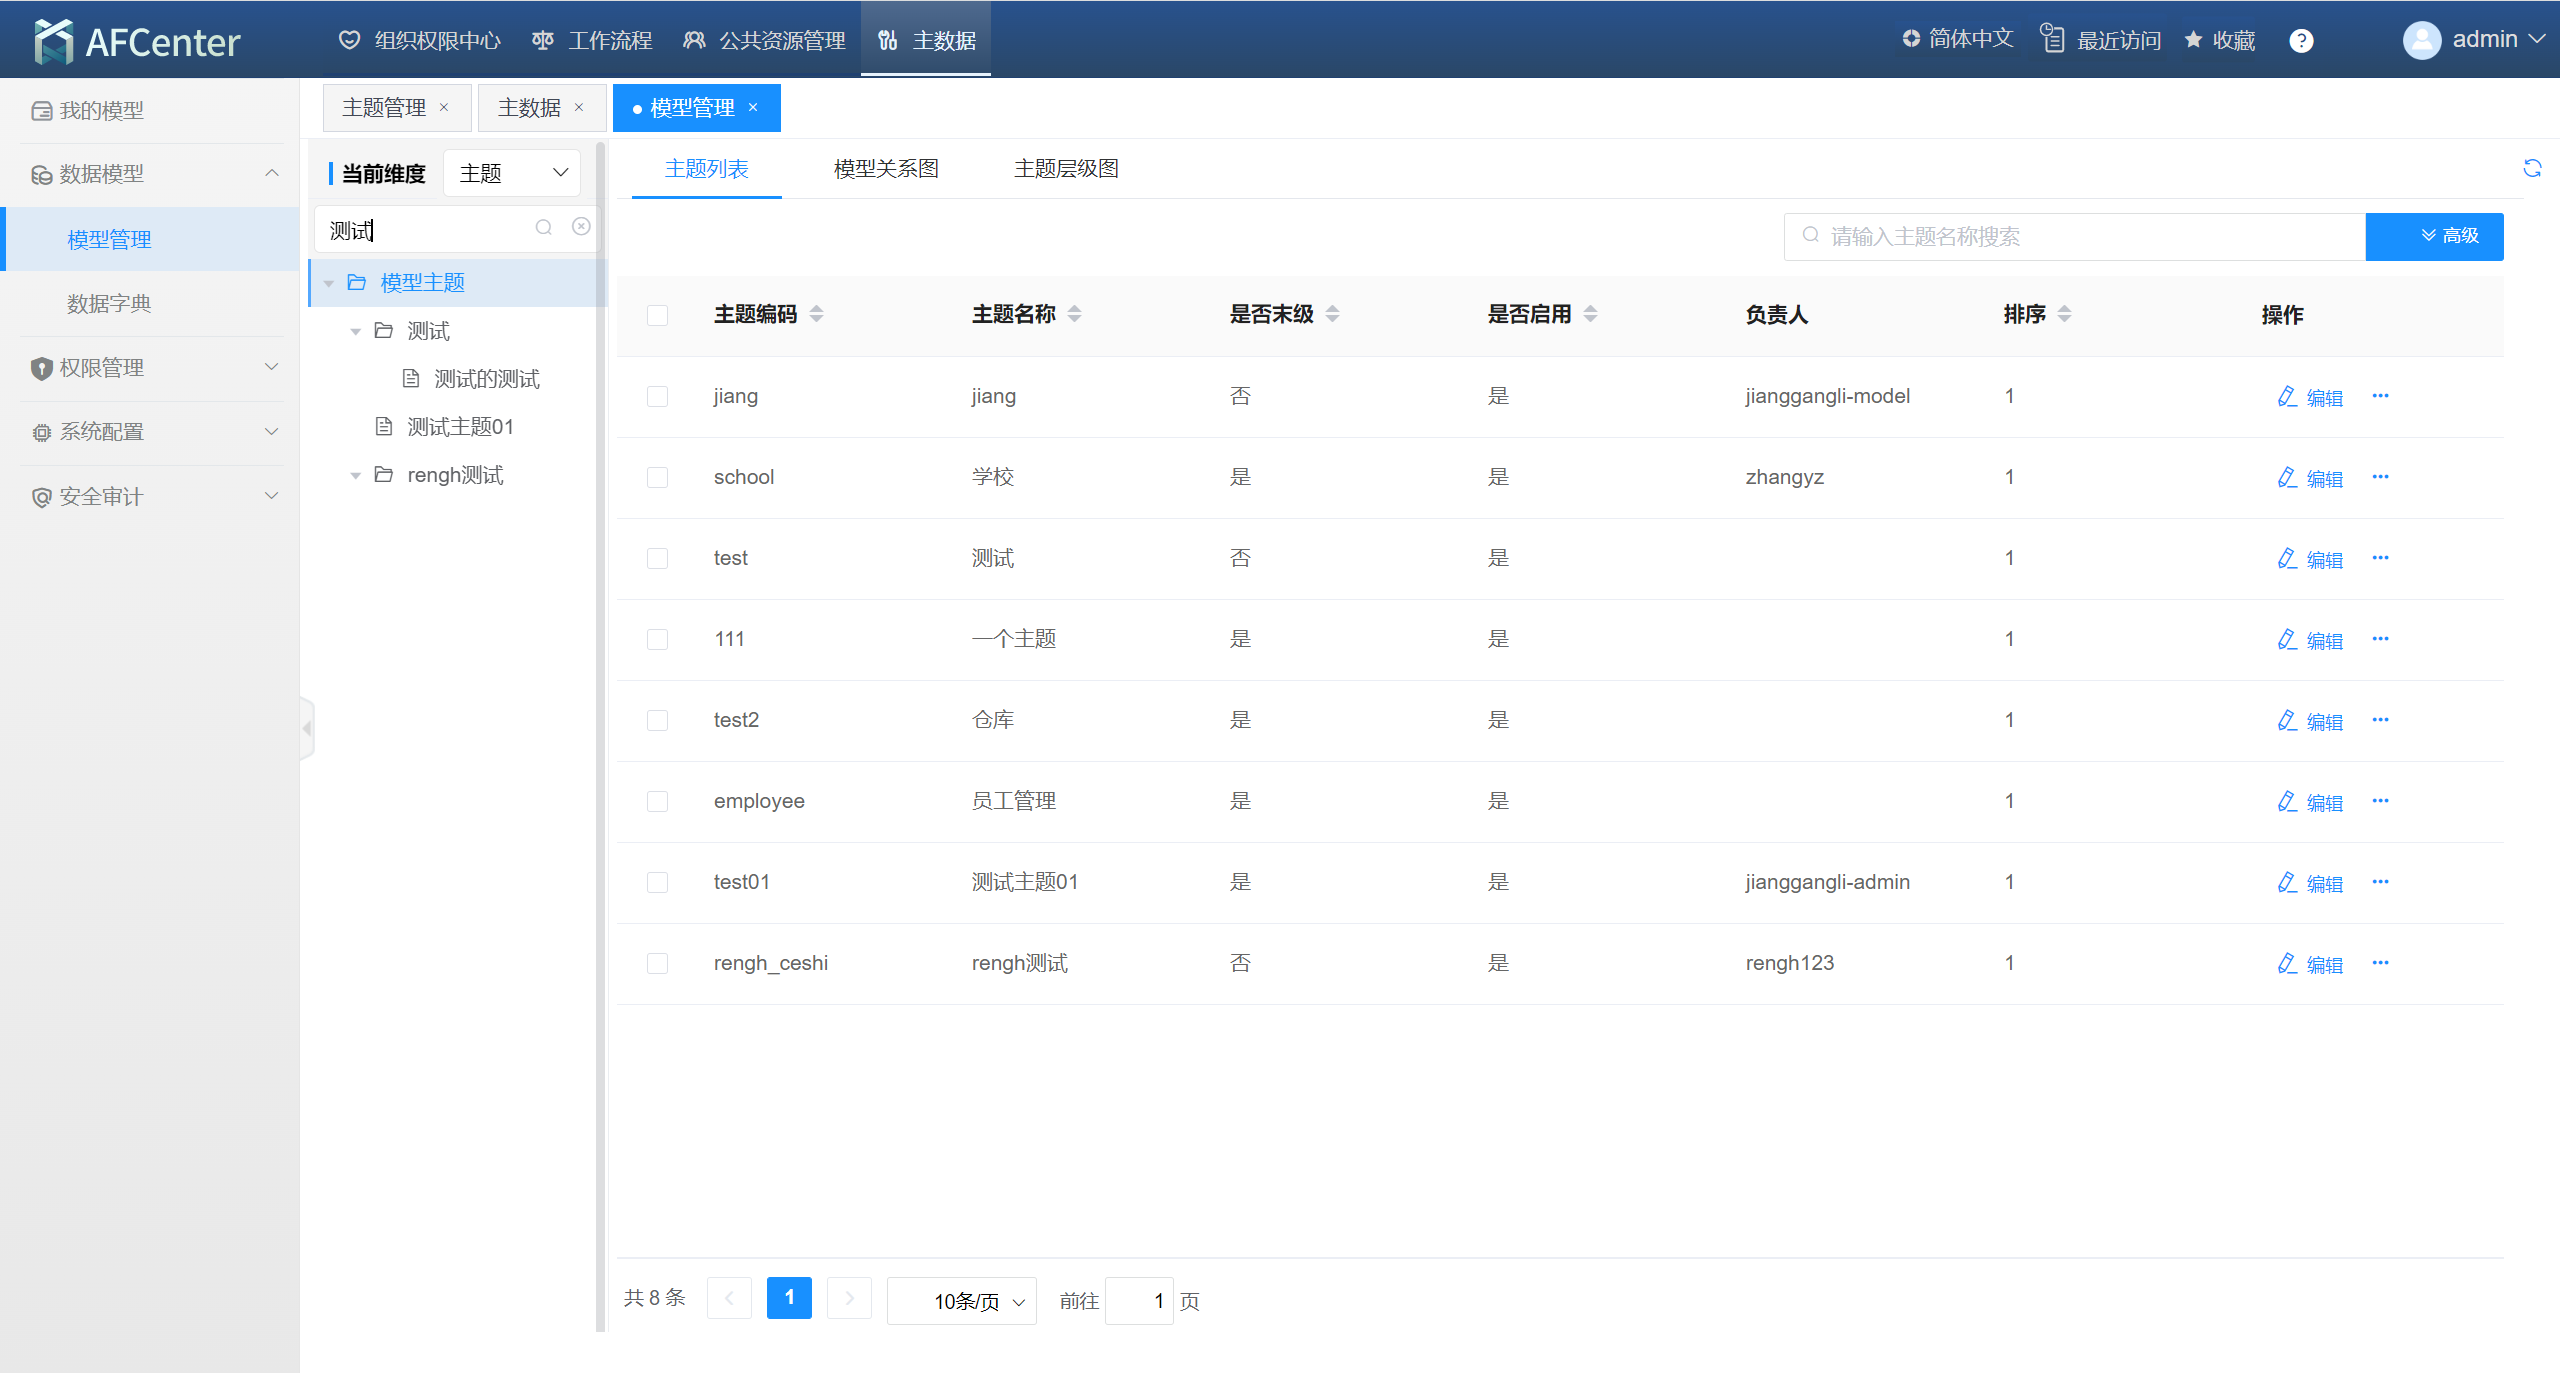Open the 当前维度 主题 dropdown
Viewport: 2560px width, 1373px height.
point(512,173)
